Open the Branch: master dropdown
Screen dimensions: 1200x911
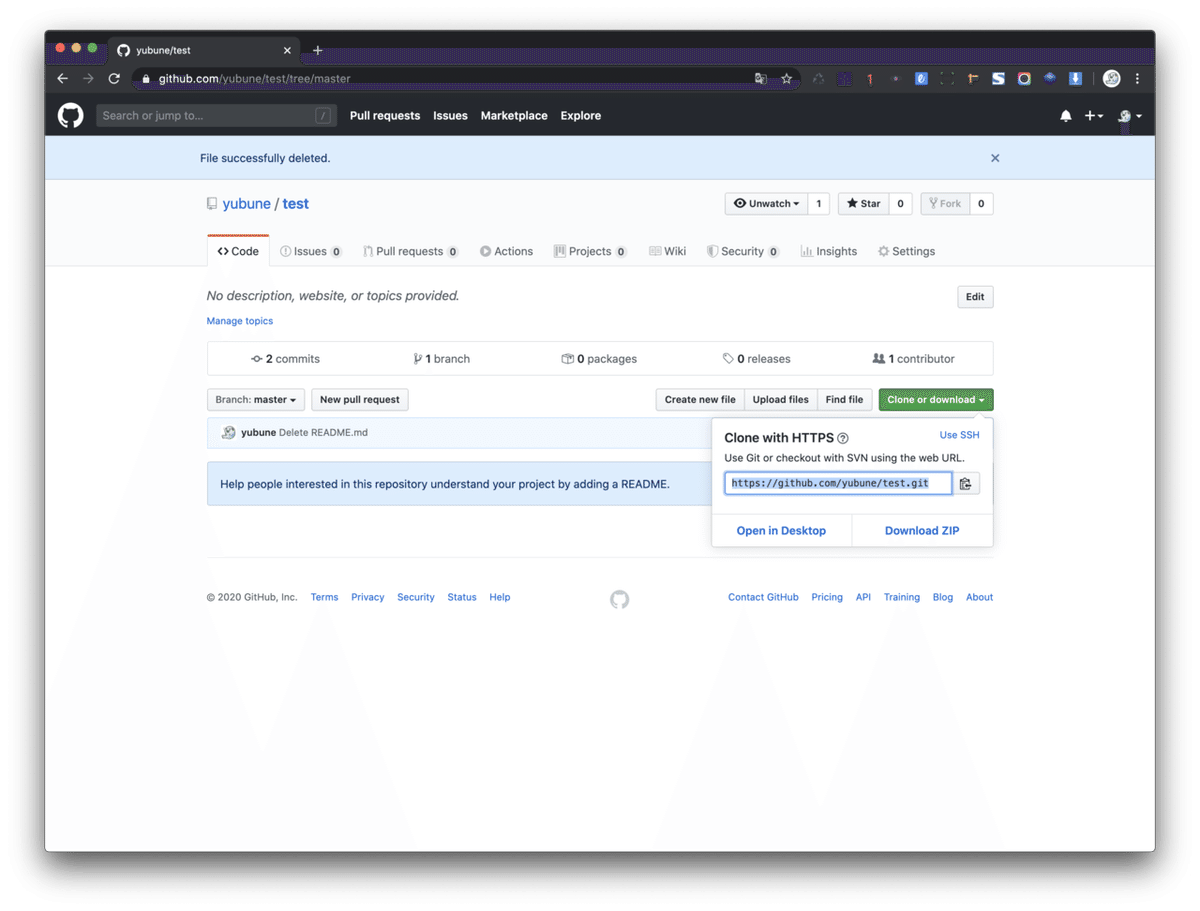(256, 400)
